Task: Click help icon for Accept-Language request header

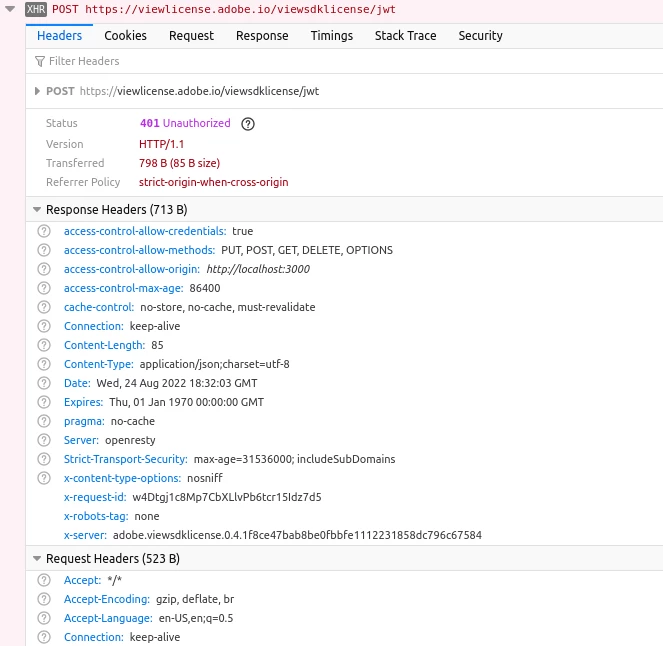Action: coord(44,618)
